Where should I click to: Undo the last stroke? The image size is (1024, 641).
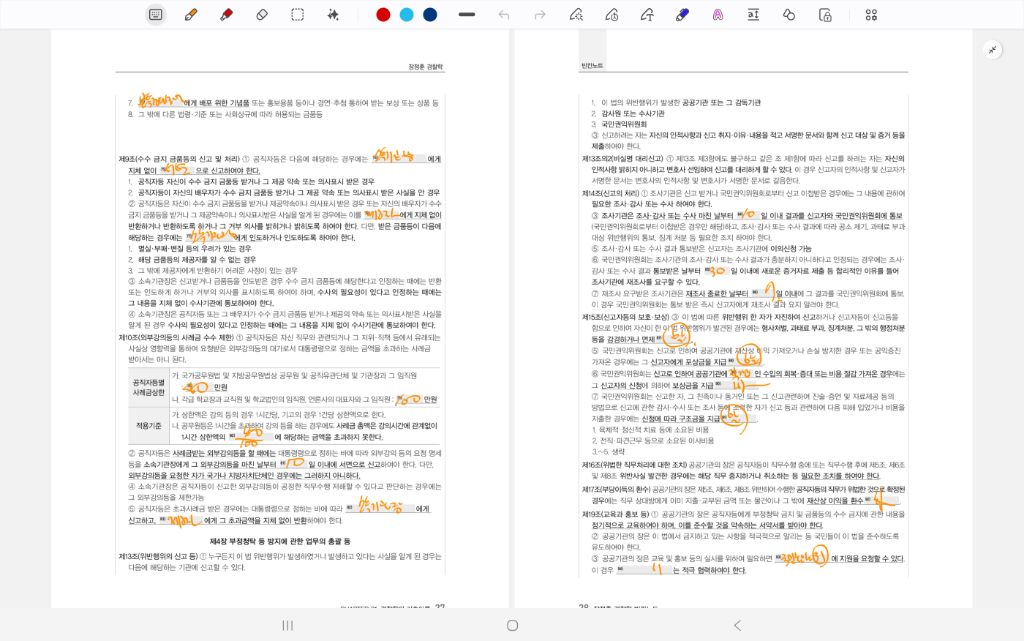click(504, 14)
